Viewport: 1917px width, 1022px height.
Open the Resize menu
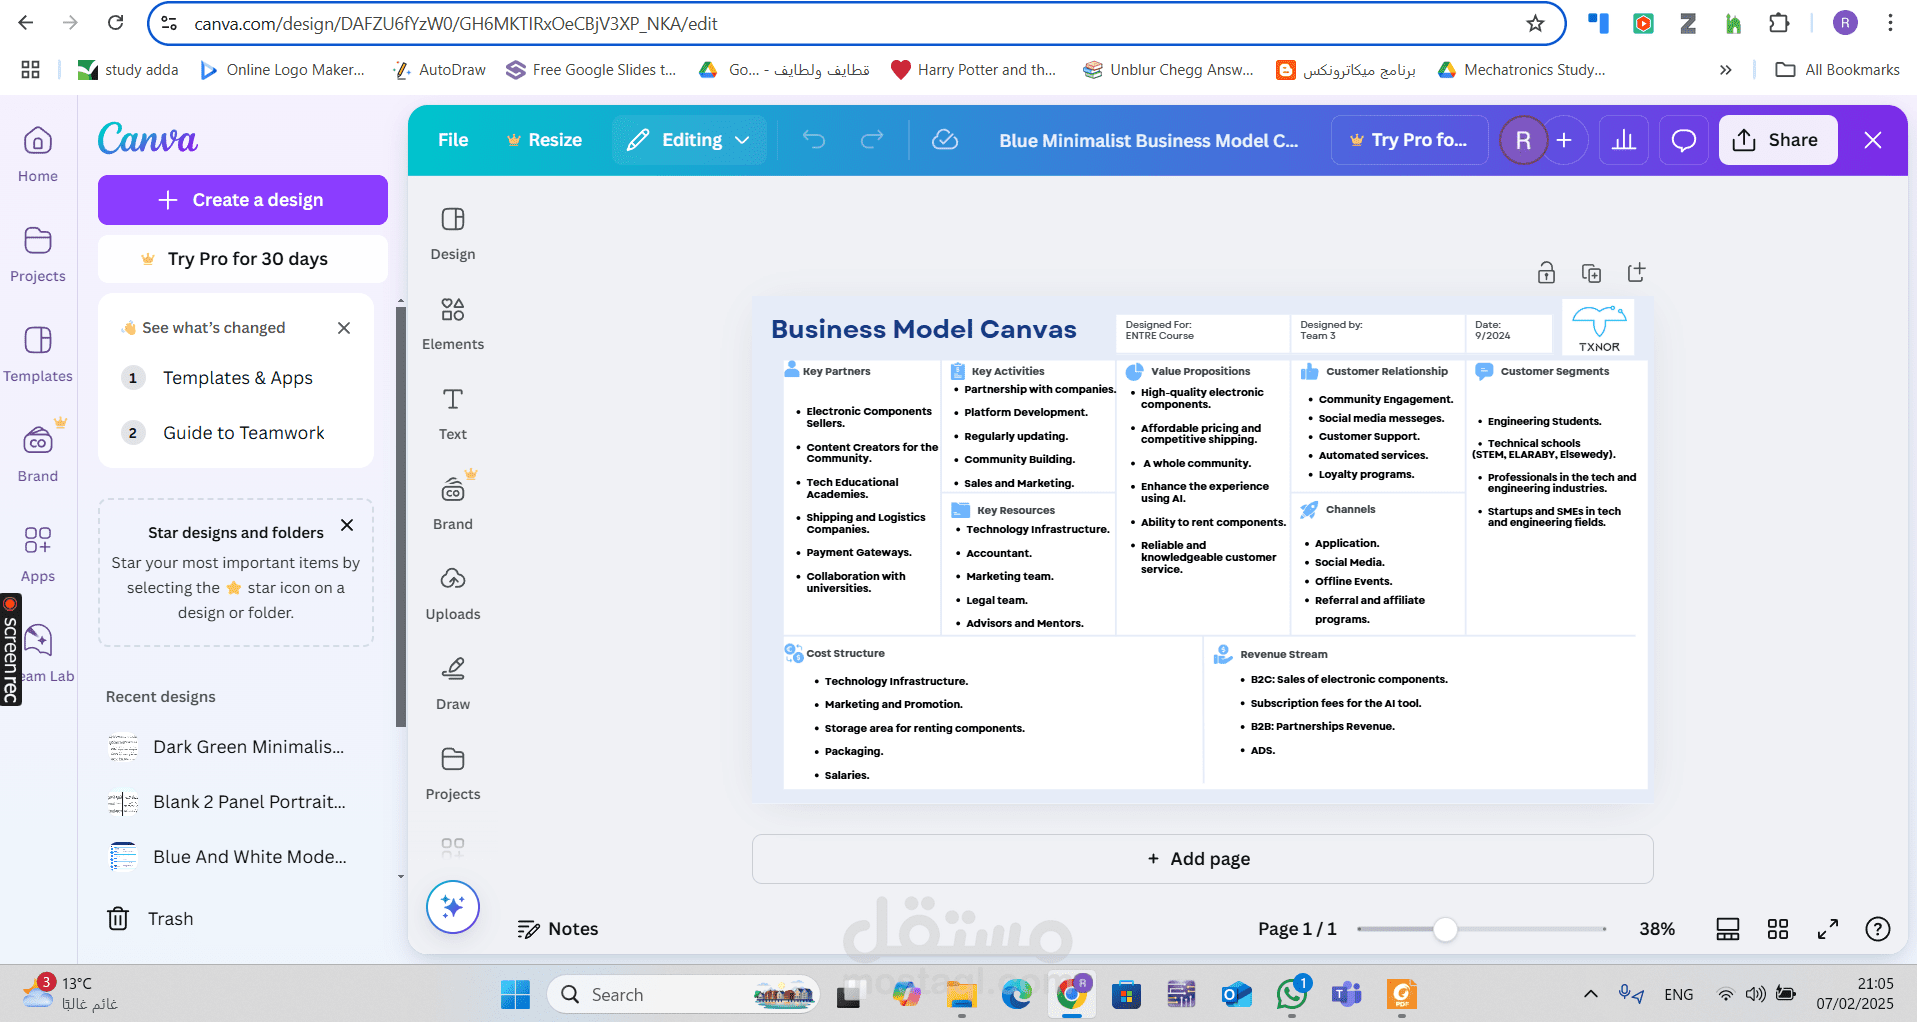(x=544, y=140)
